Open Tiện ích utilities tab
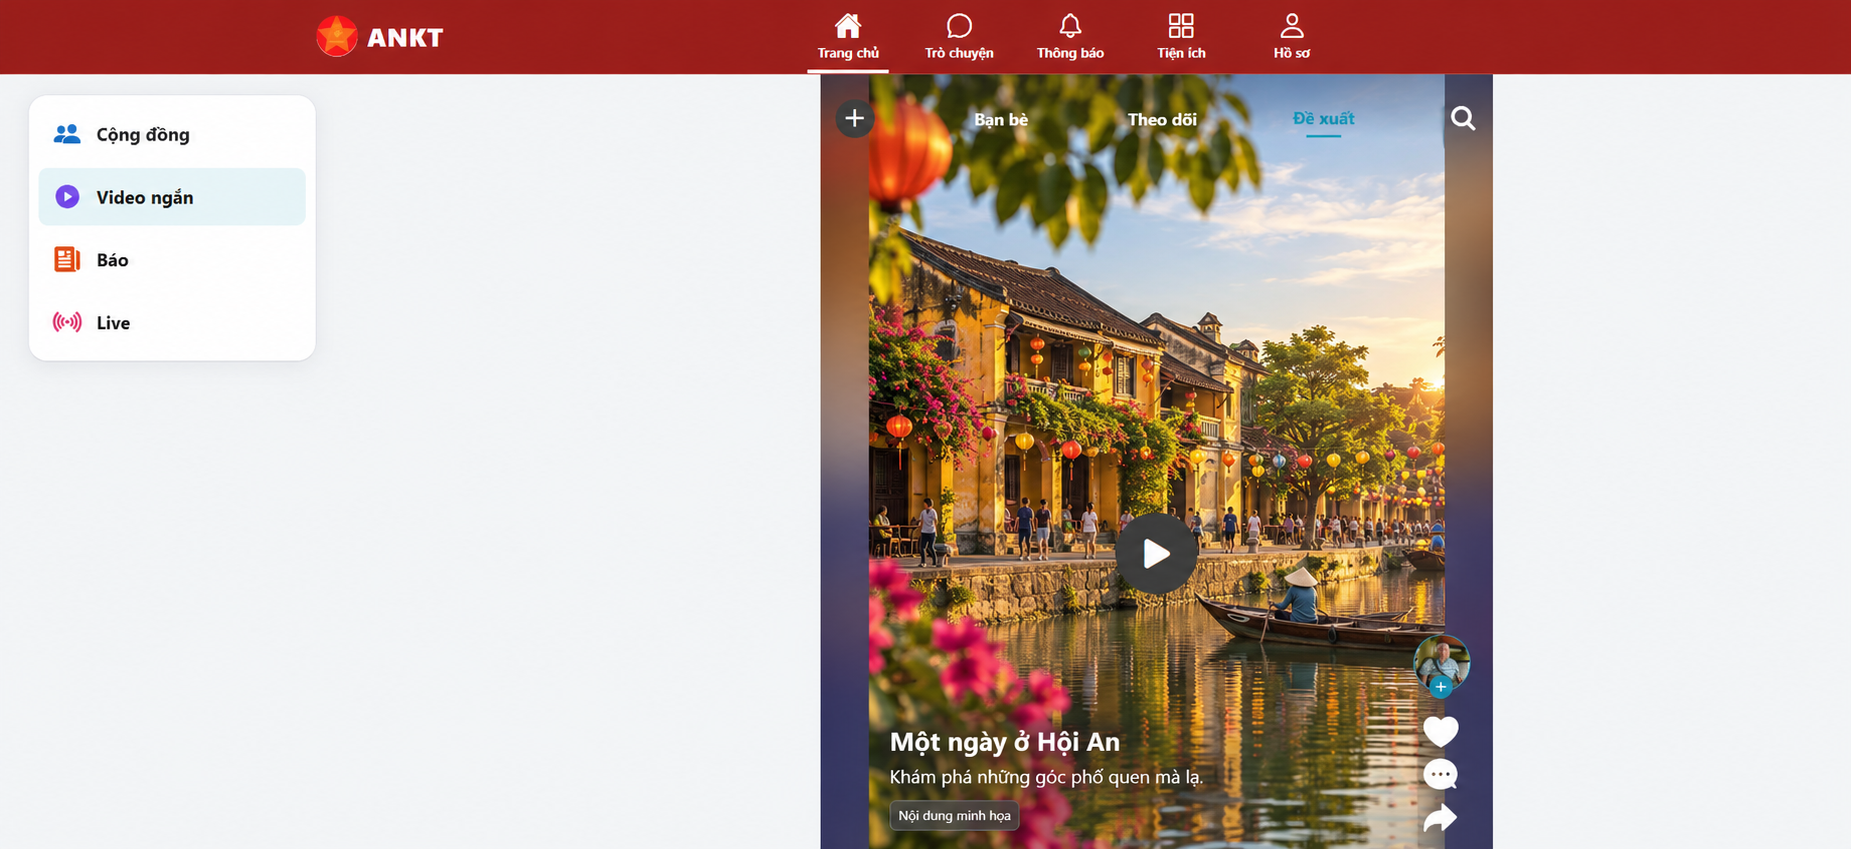This screenshot has height=849, width=1851. [1181, 37]
